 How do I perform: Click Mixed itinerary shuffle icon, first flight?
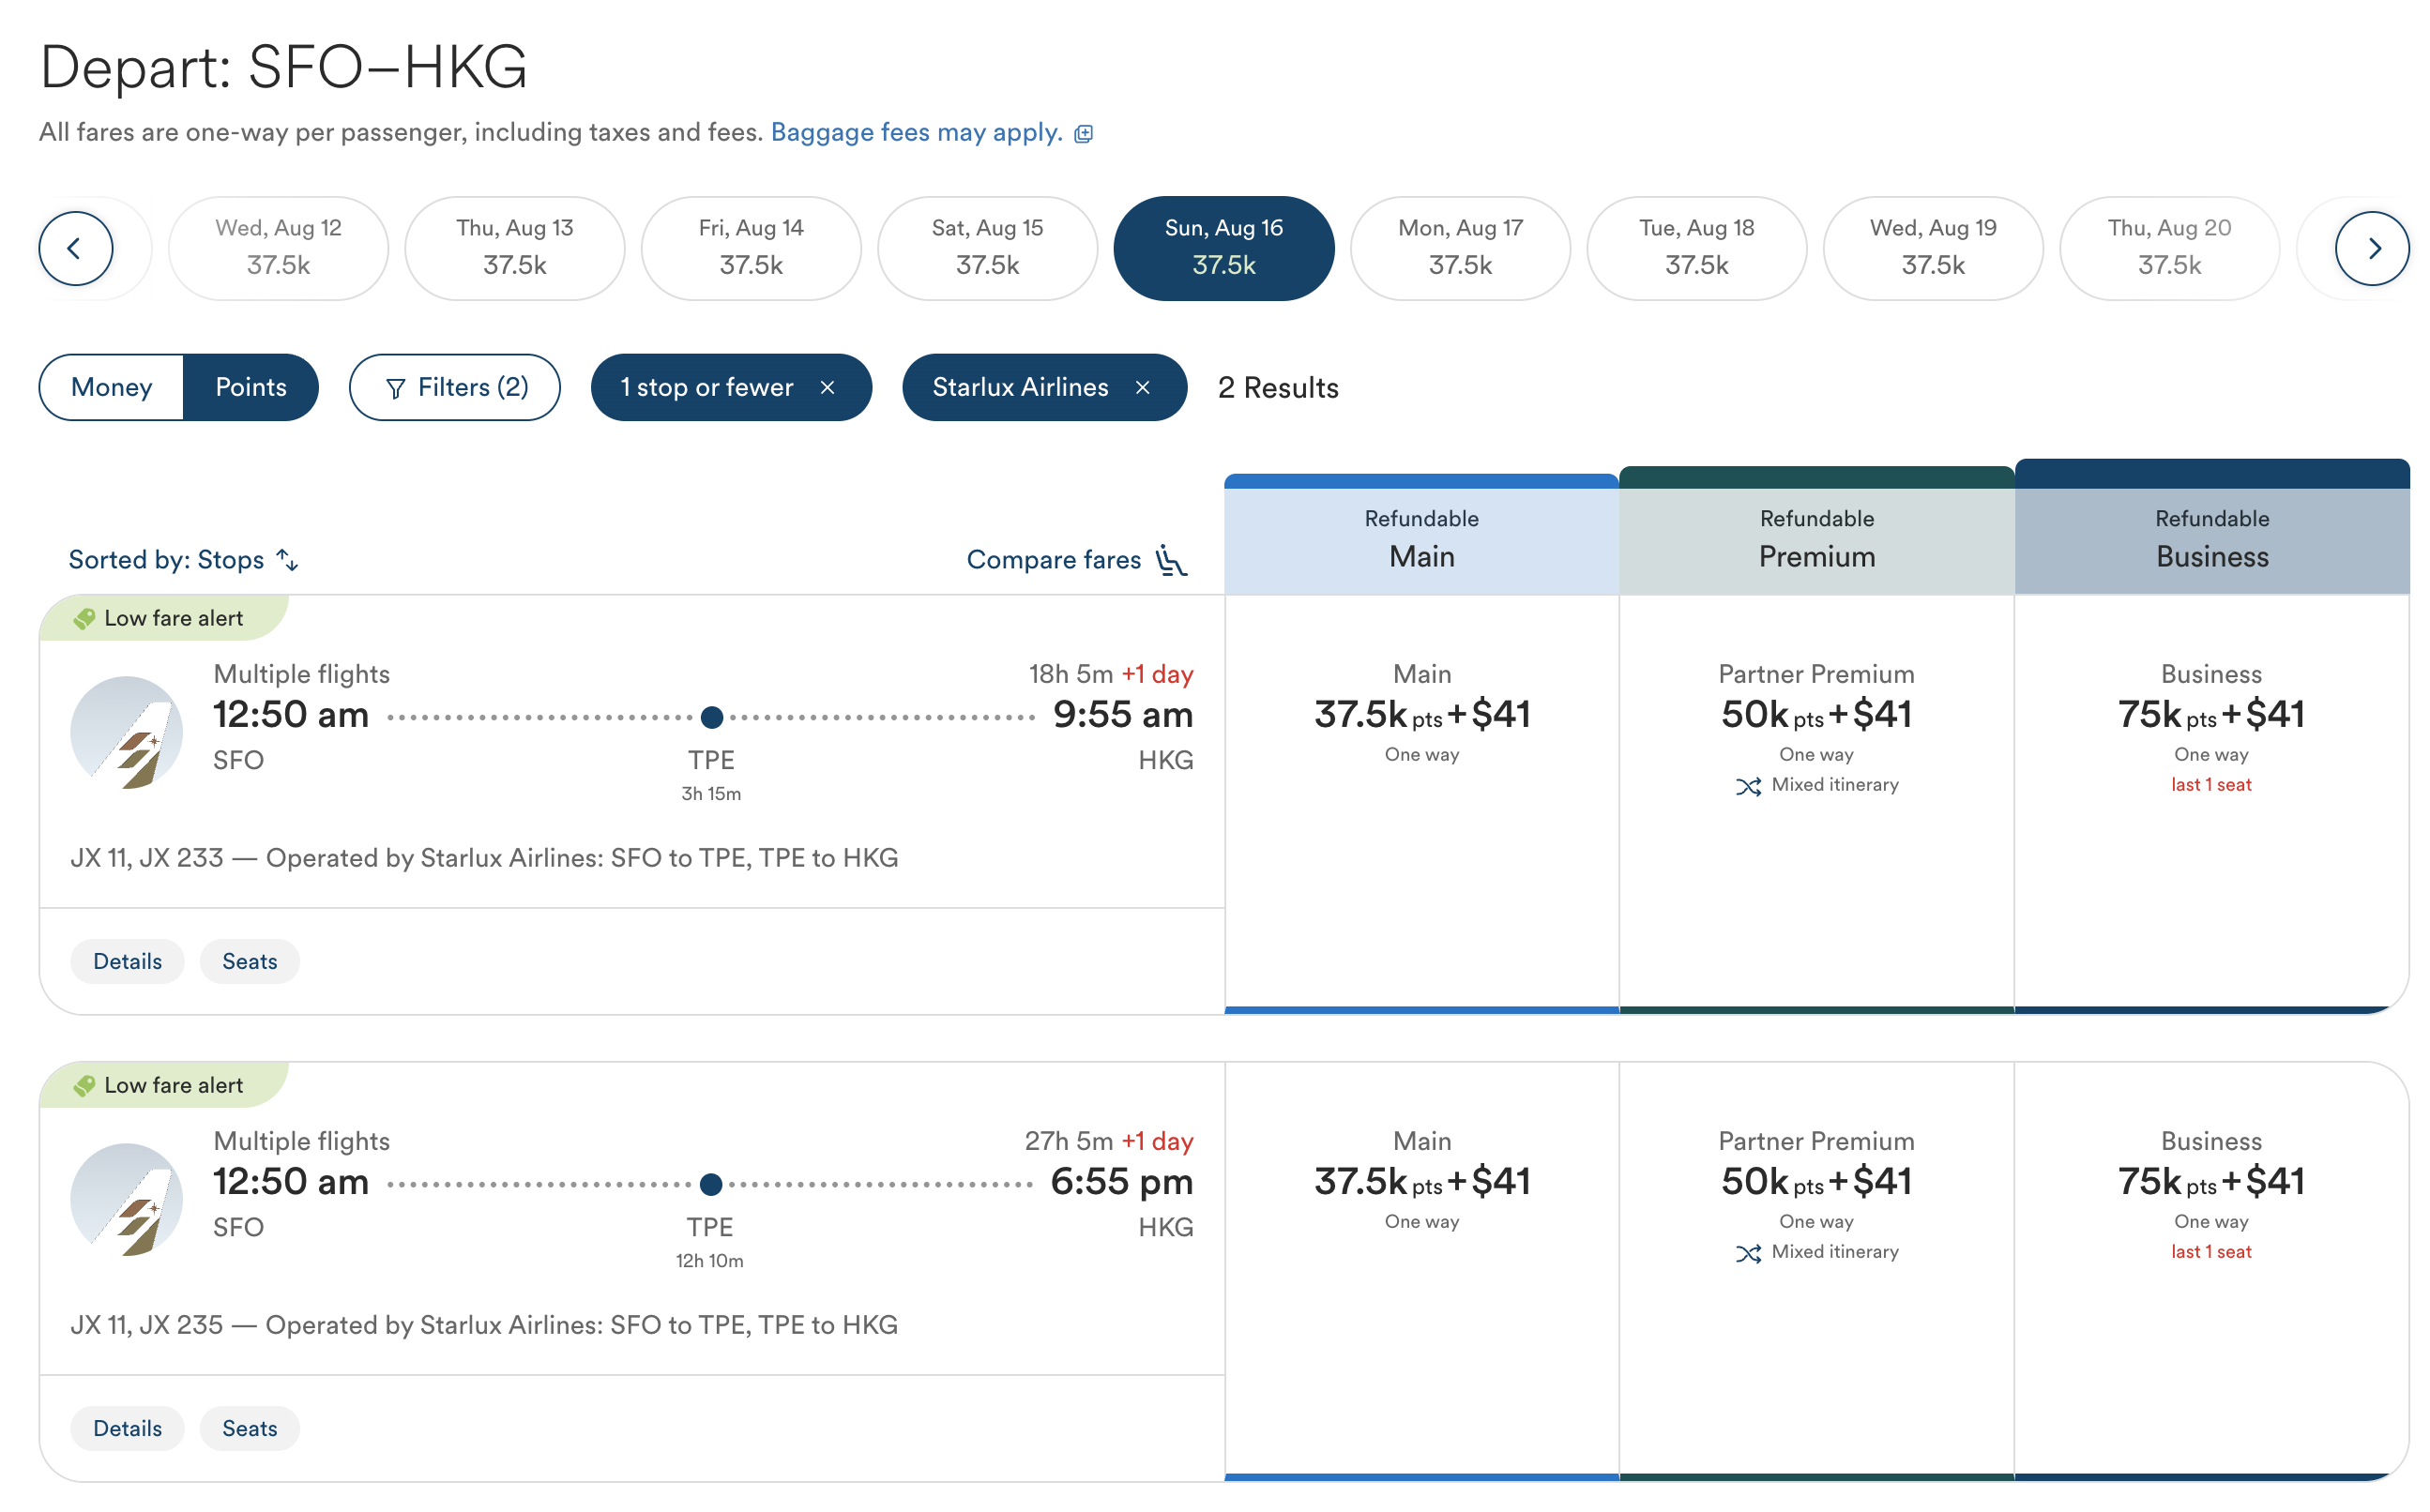pos(1748,787)
